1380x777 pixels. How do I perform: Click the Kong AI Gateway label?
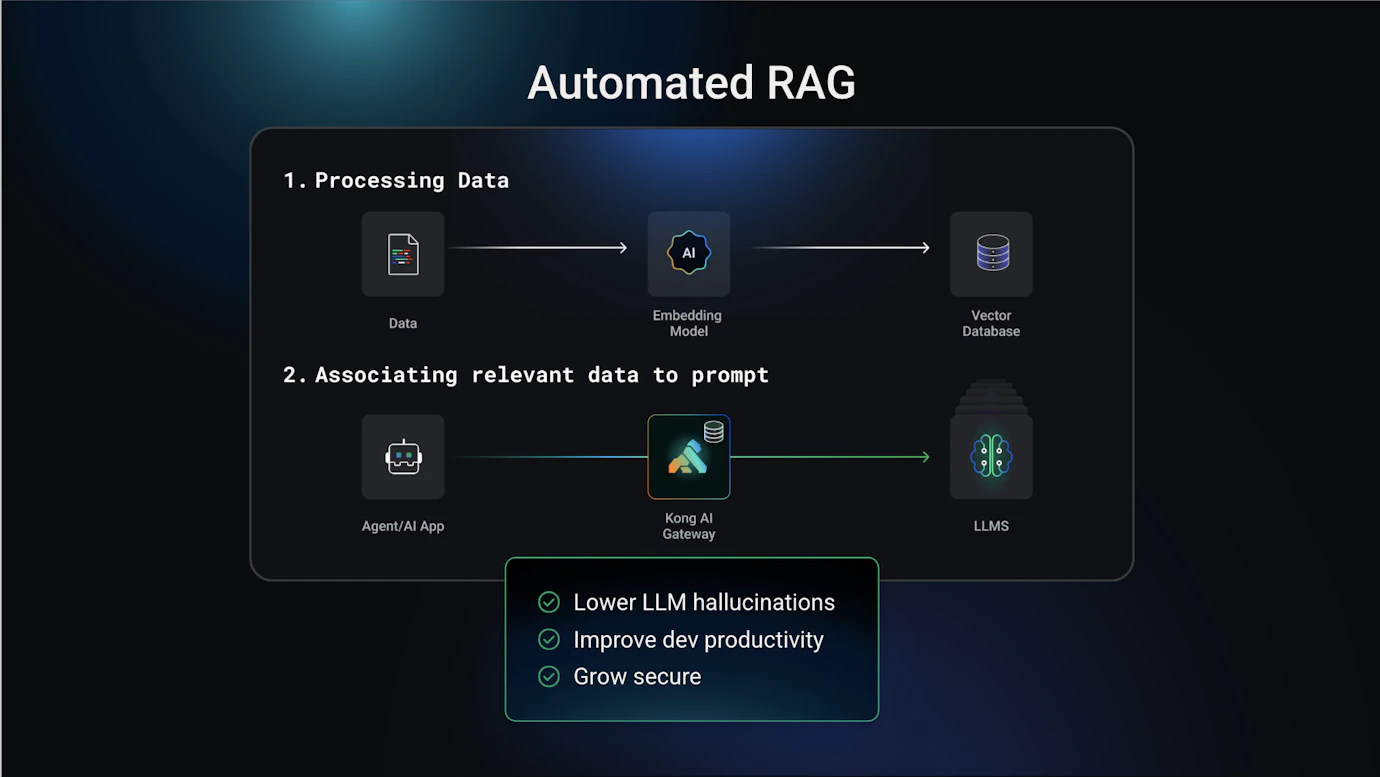688,526
